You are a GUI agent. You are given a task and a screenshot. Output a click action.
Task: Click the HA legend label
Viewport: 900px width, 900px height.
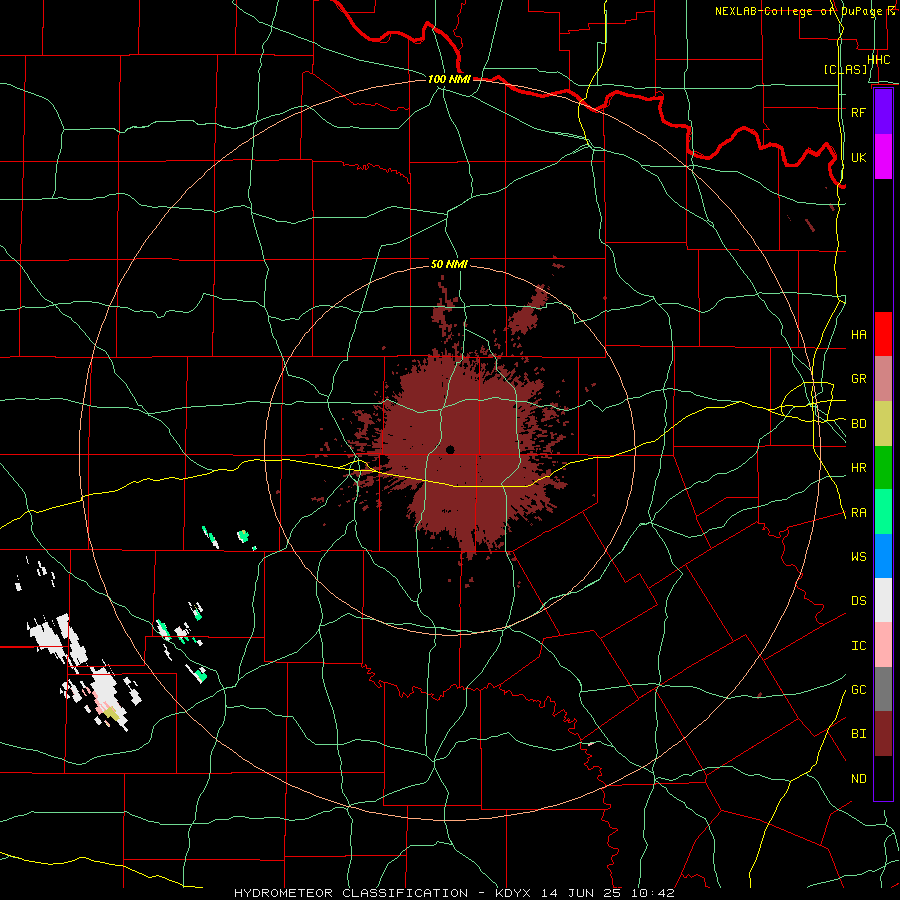click(x=858, y=335)
